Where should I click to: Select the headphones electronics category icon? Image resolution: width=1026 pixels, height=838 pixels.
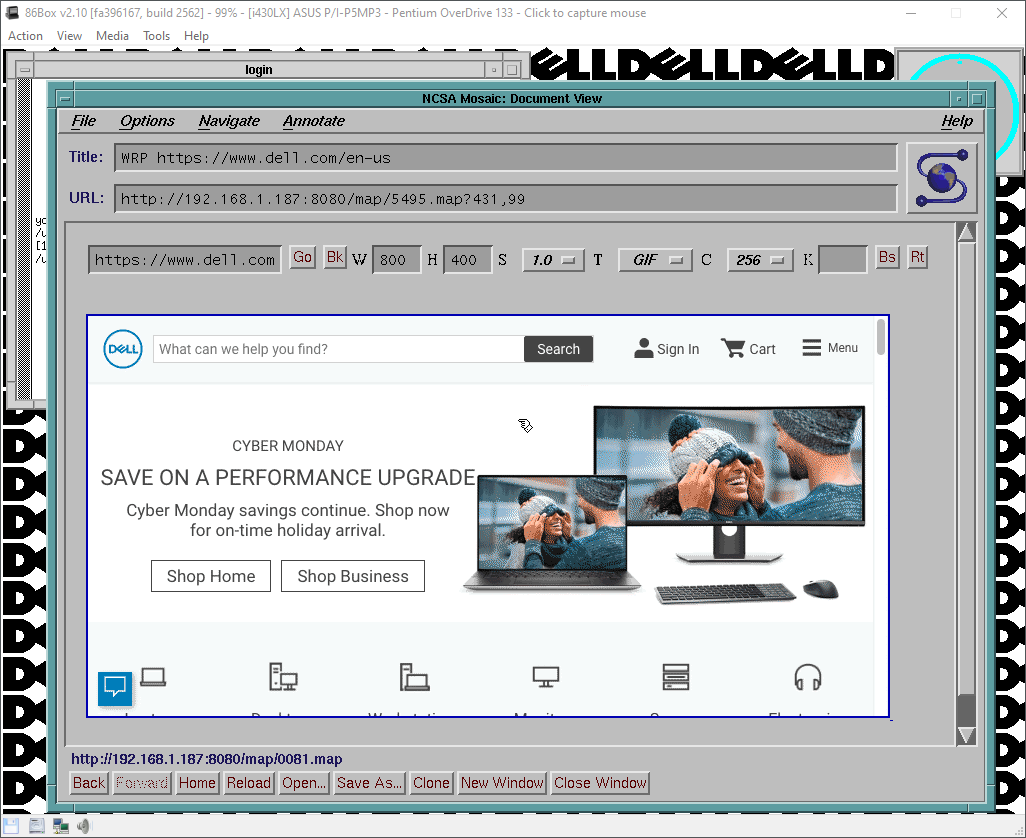(x=807, y=677)
